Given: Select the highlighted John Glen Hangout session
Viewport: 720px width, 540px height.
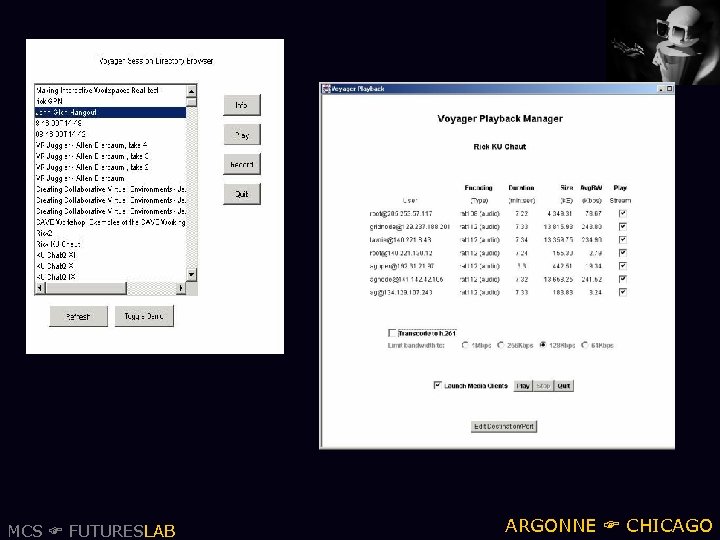Looking at the screenshot, I should point(110,112).
